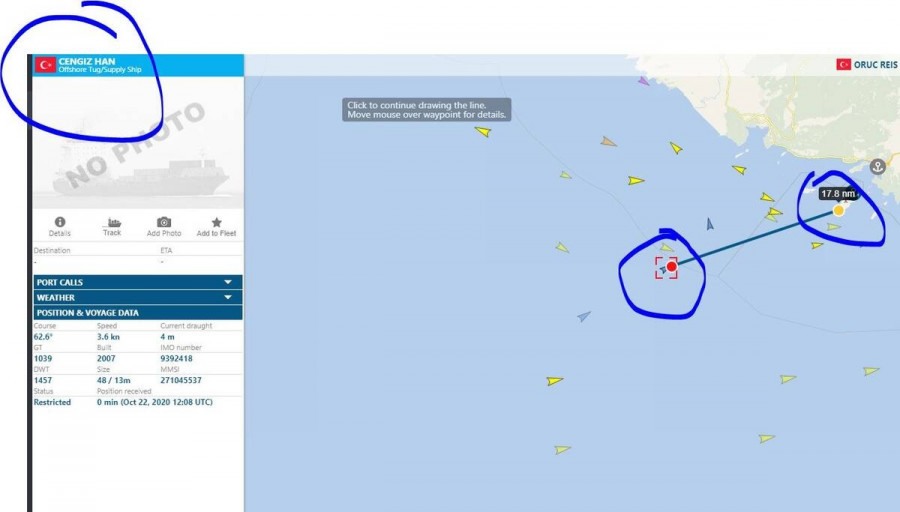Click the CENGIZ HAN vessel title
The image size is (900, 512).
87,61
